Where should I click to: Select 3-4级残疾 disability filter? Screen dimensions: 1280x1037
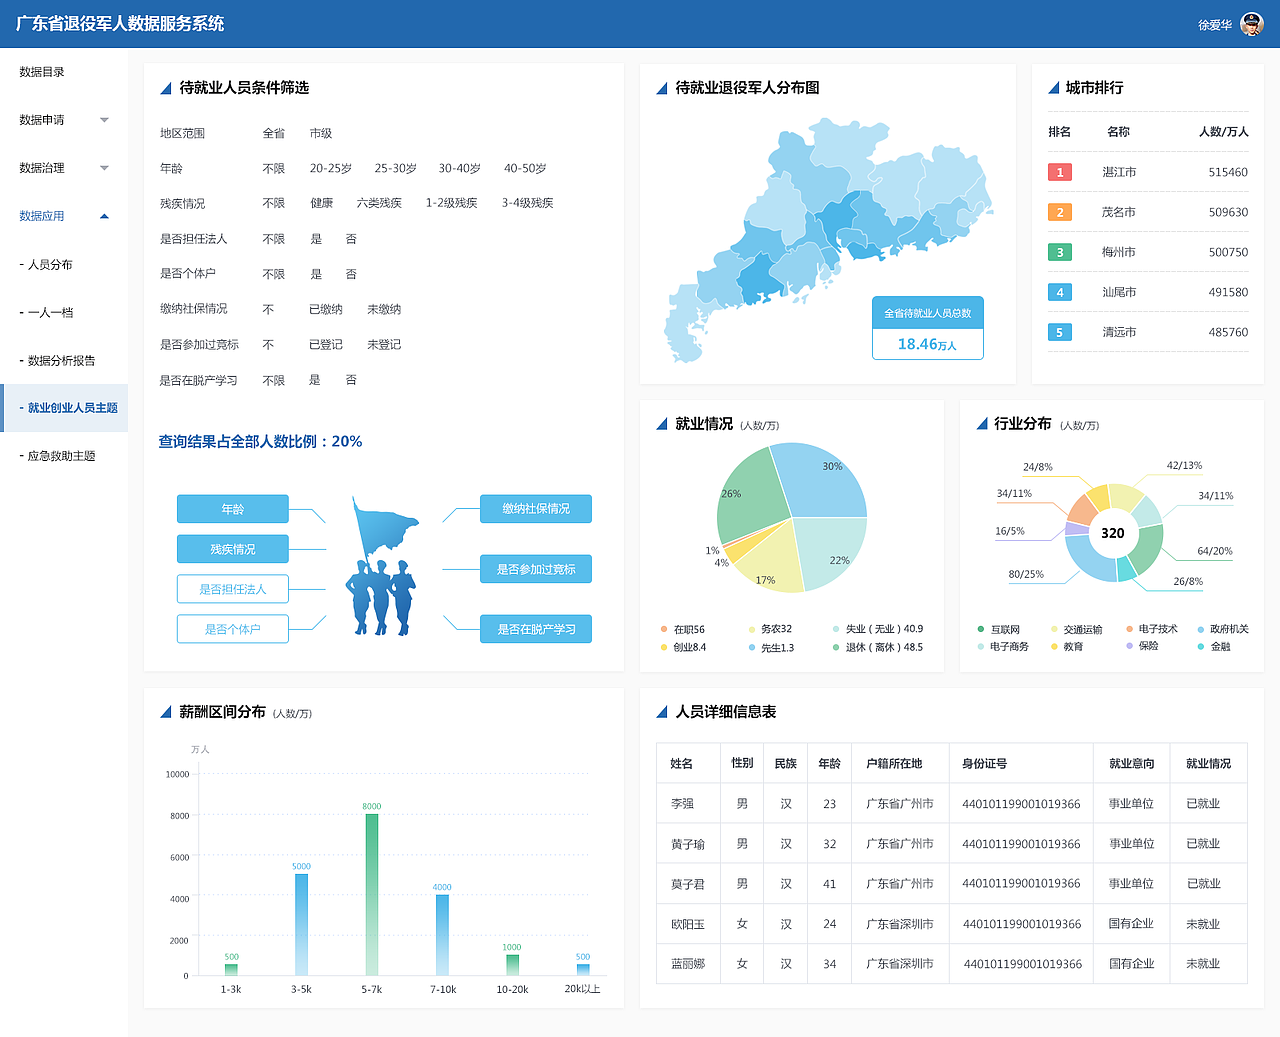(528, 203)
